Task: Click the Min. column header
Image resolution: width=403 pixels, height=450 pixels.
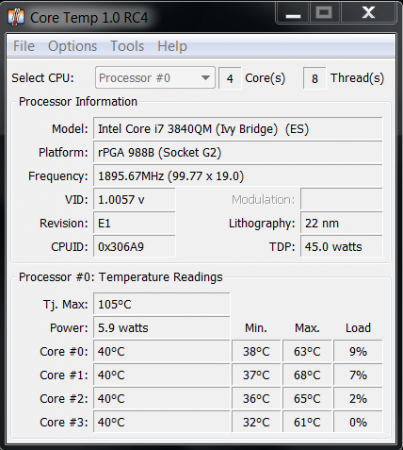Action: [x=256, y=328]
